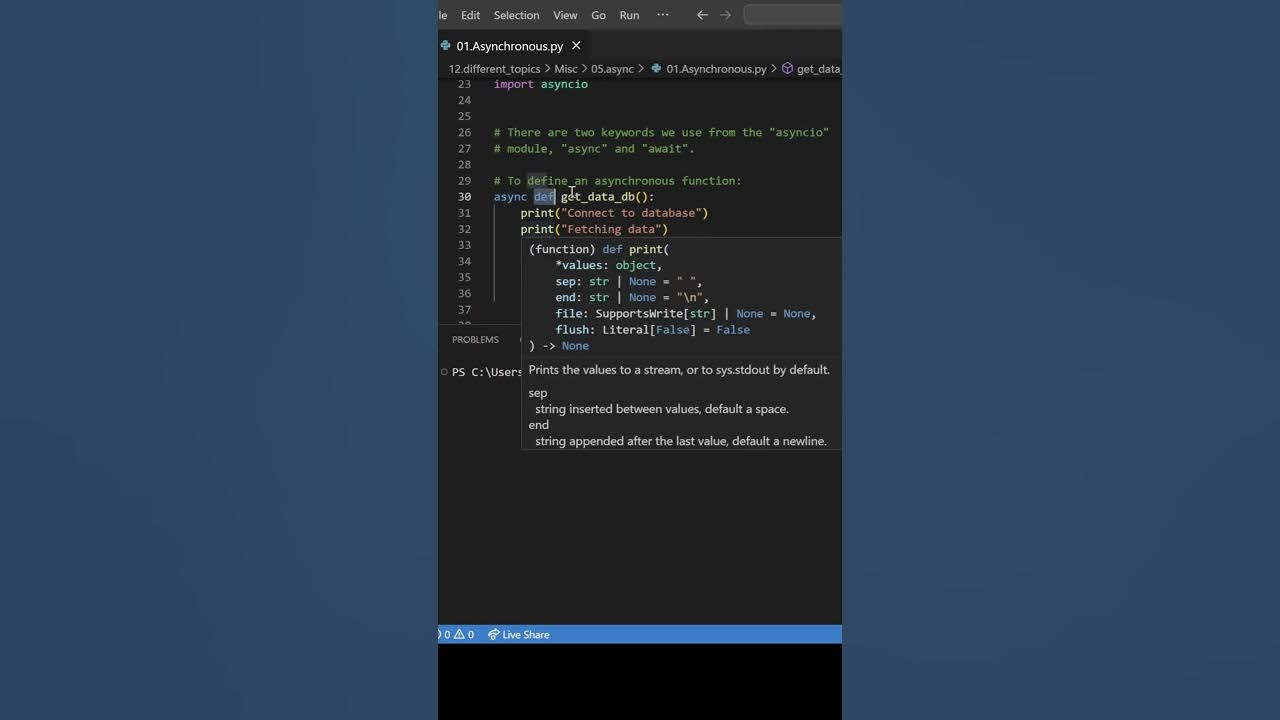Click print("Fetching data") line
This screenshot has width=1280, height=720.
point(594,229)
